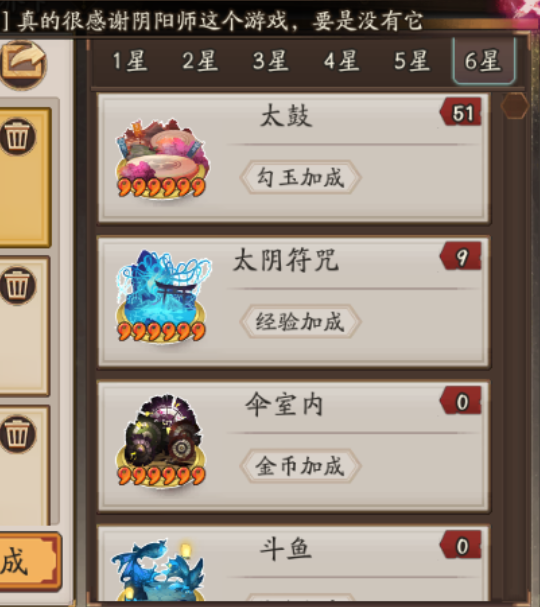The width and height of the screenshot is (540, 607).
Task: Select the highlighted 6星 tab
Action: [483, 61]
